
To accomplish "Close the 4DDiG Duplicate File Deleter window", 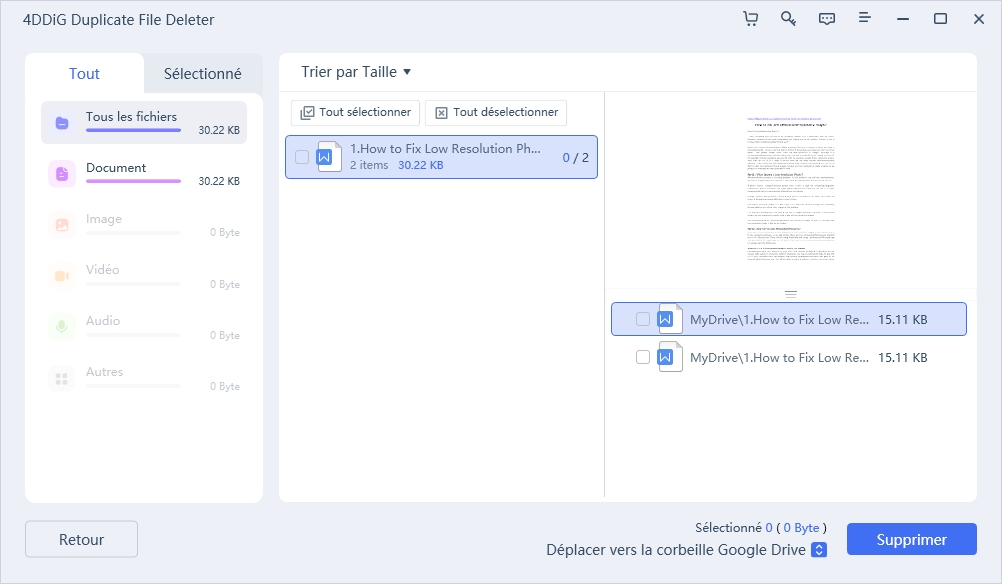I will coord(978,19).
